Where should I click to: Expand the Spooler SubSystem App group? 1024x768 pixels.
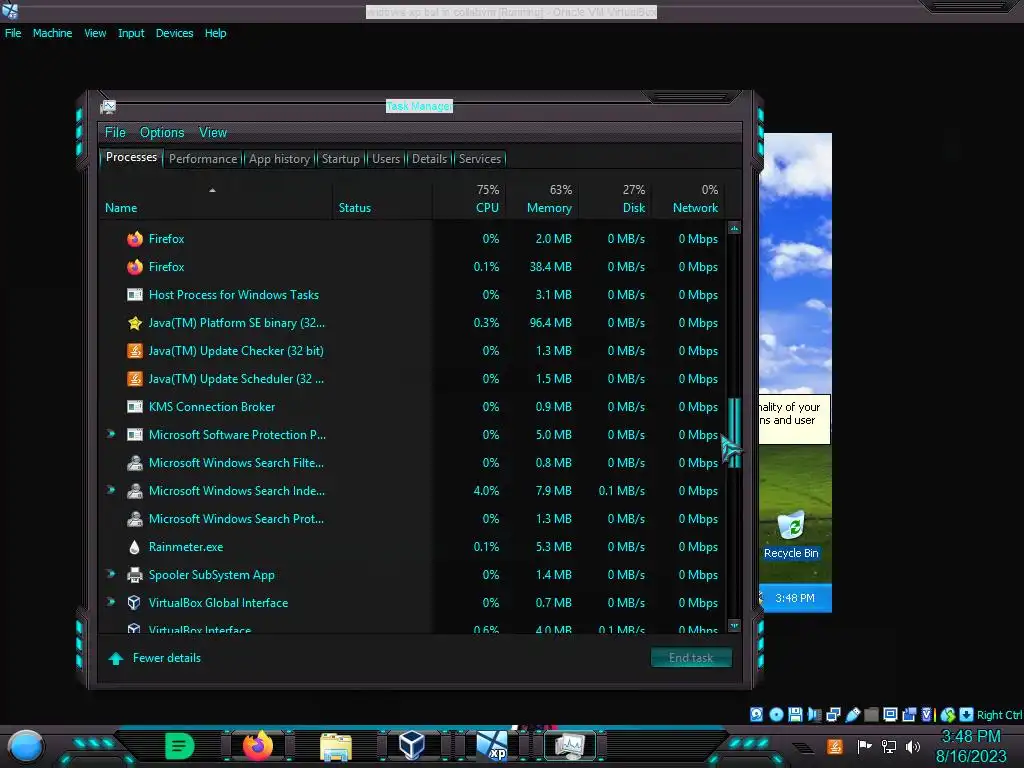[x=111, y=574]
